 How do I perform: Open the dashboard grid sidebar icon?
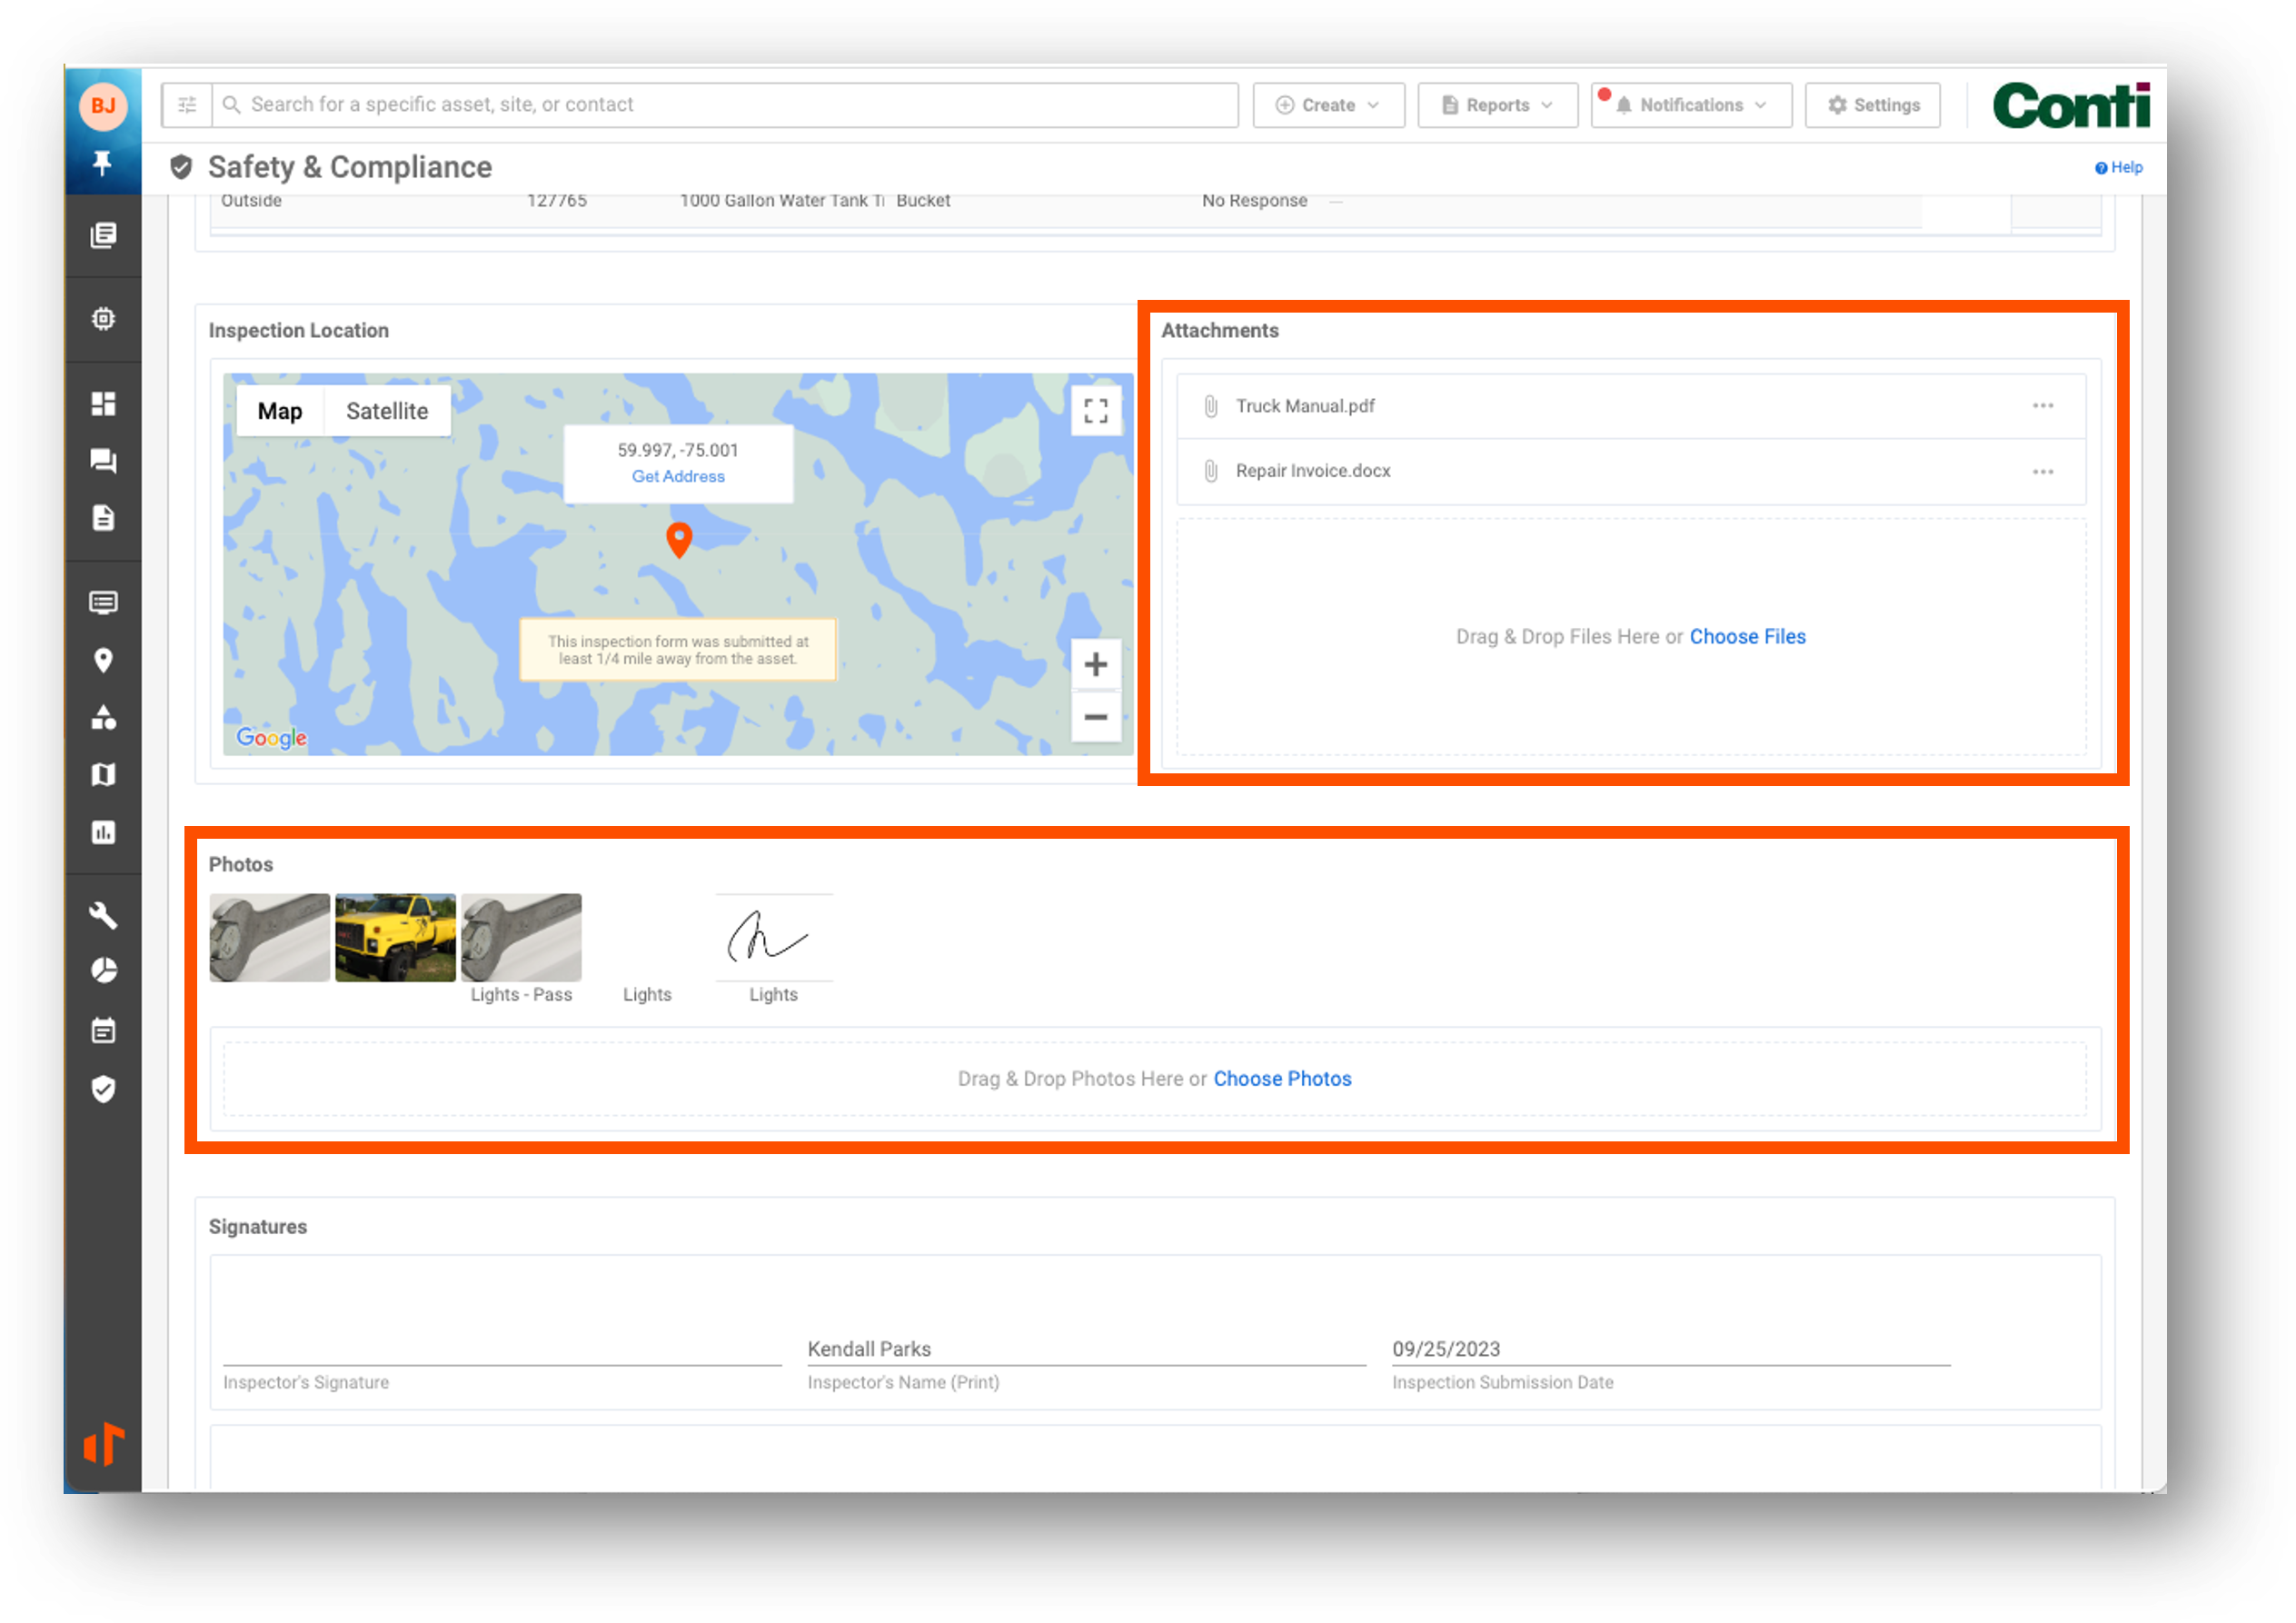[103, 403]
